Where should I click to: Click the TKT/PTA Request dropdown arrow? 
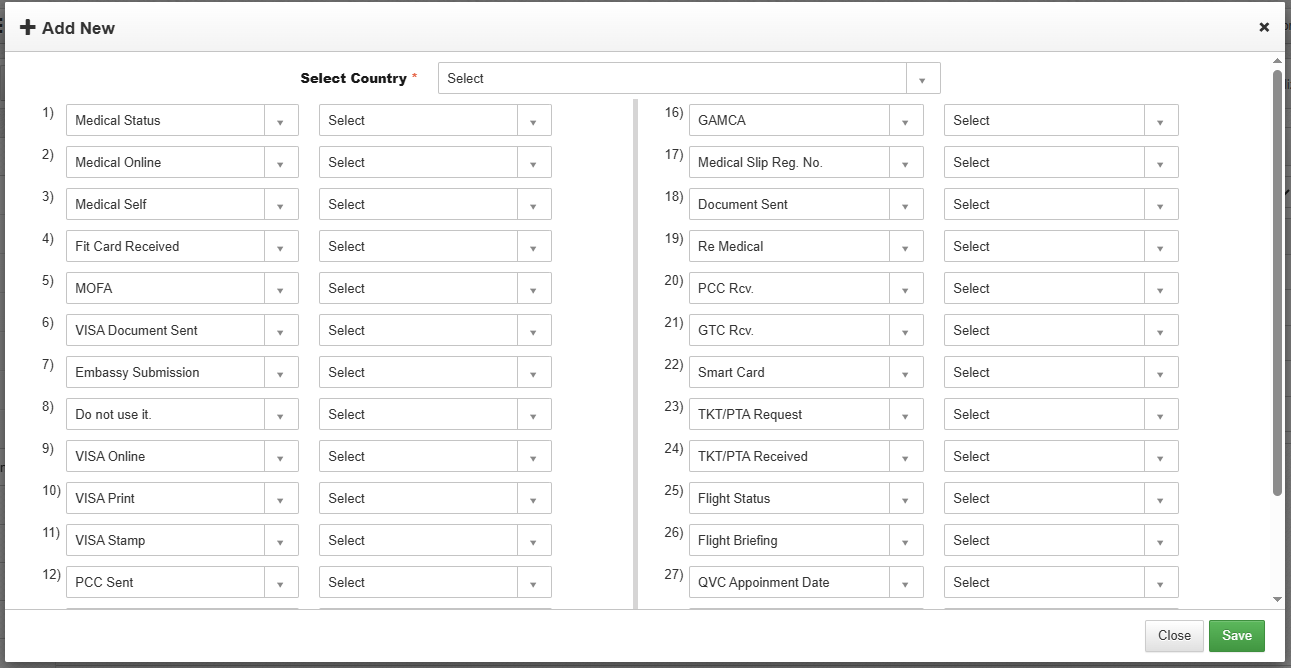coord(905,415)
